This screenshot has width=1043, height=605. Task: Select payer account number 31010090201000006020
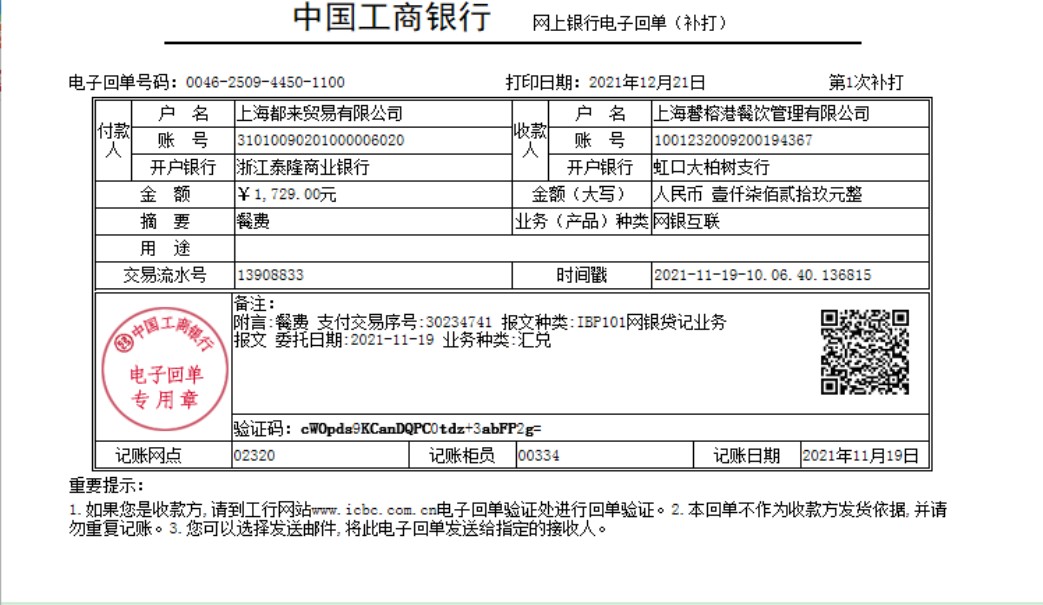point(320,140)
